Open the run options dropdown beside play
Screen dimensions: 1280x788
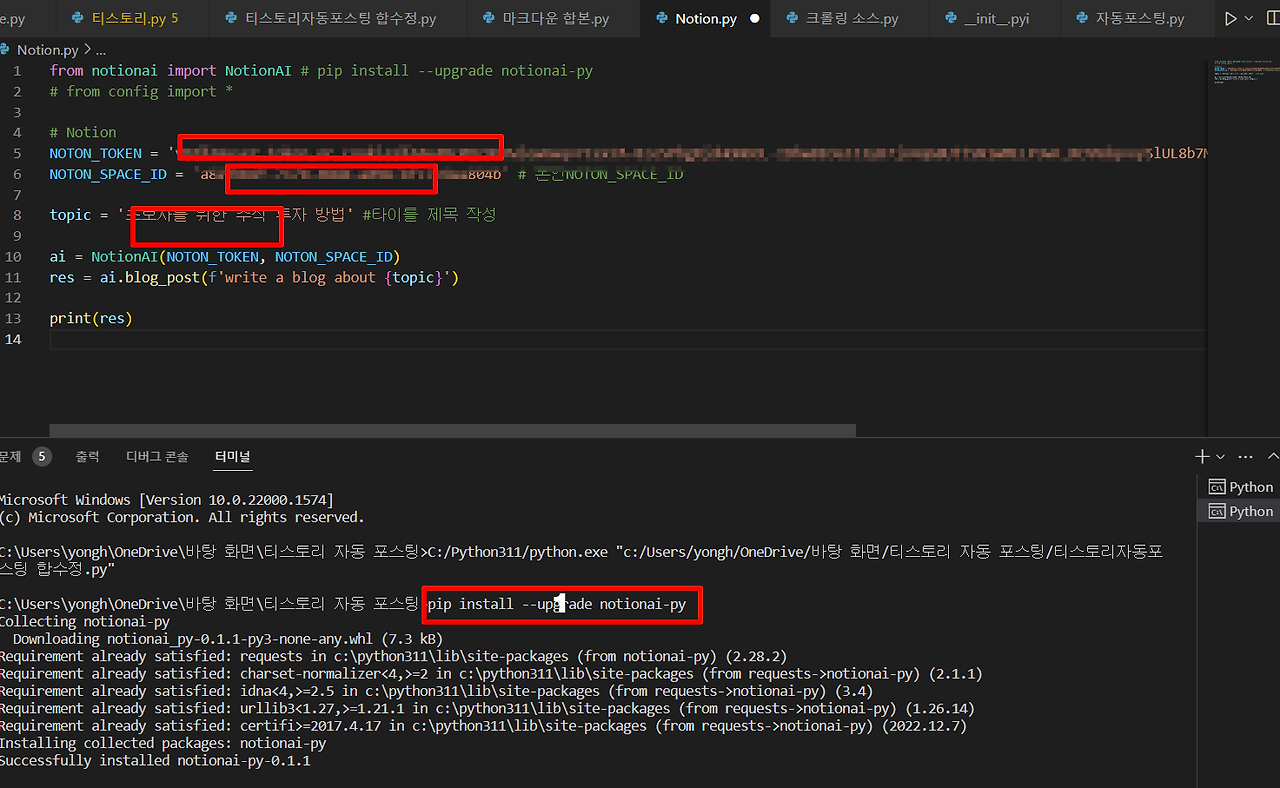click(1248, 19)
